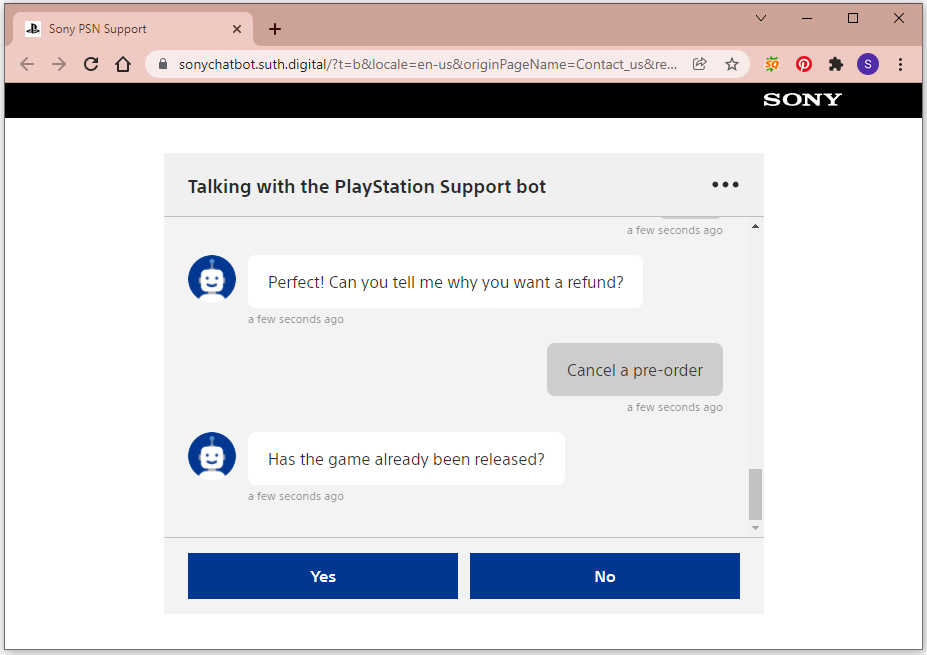View site info via the lock icon

163,64
